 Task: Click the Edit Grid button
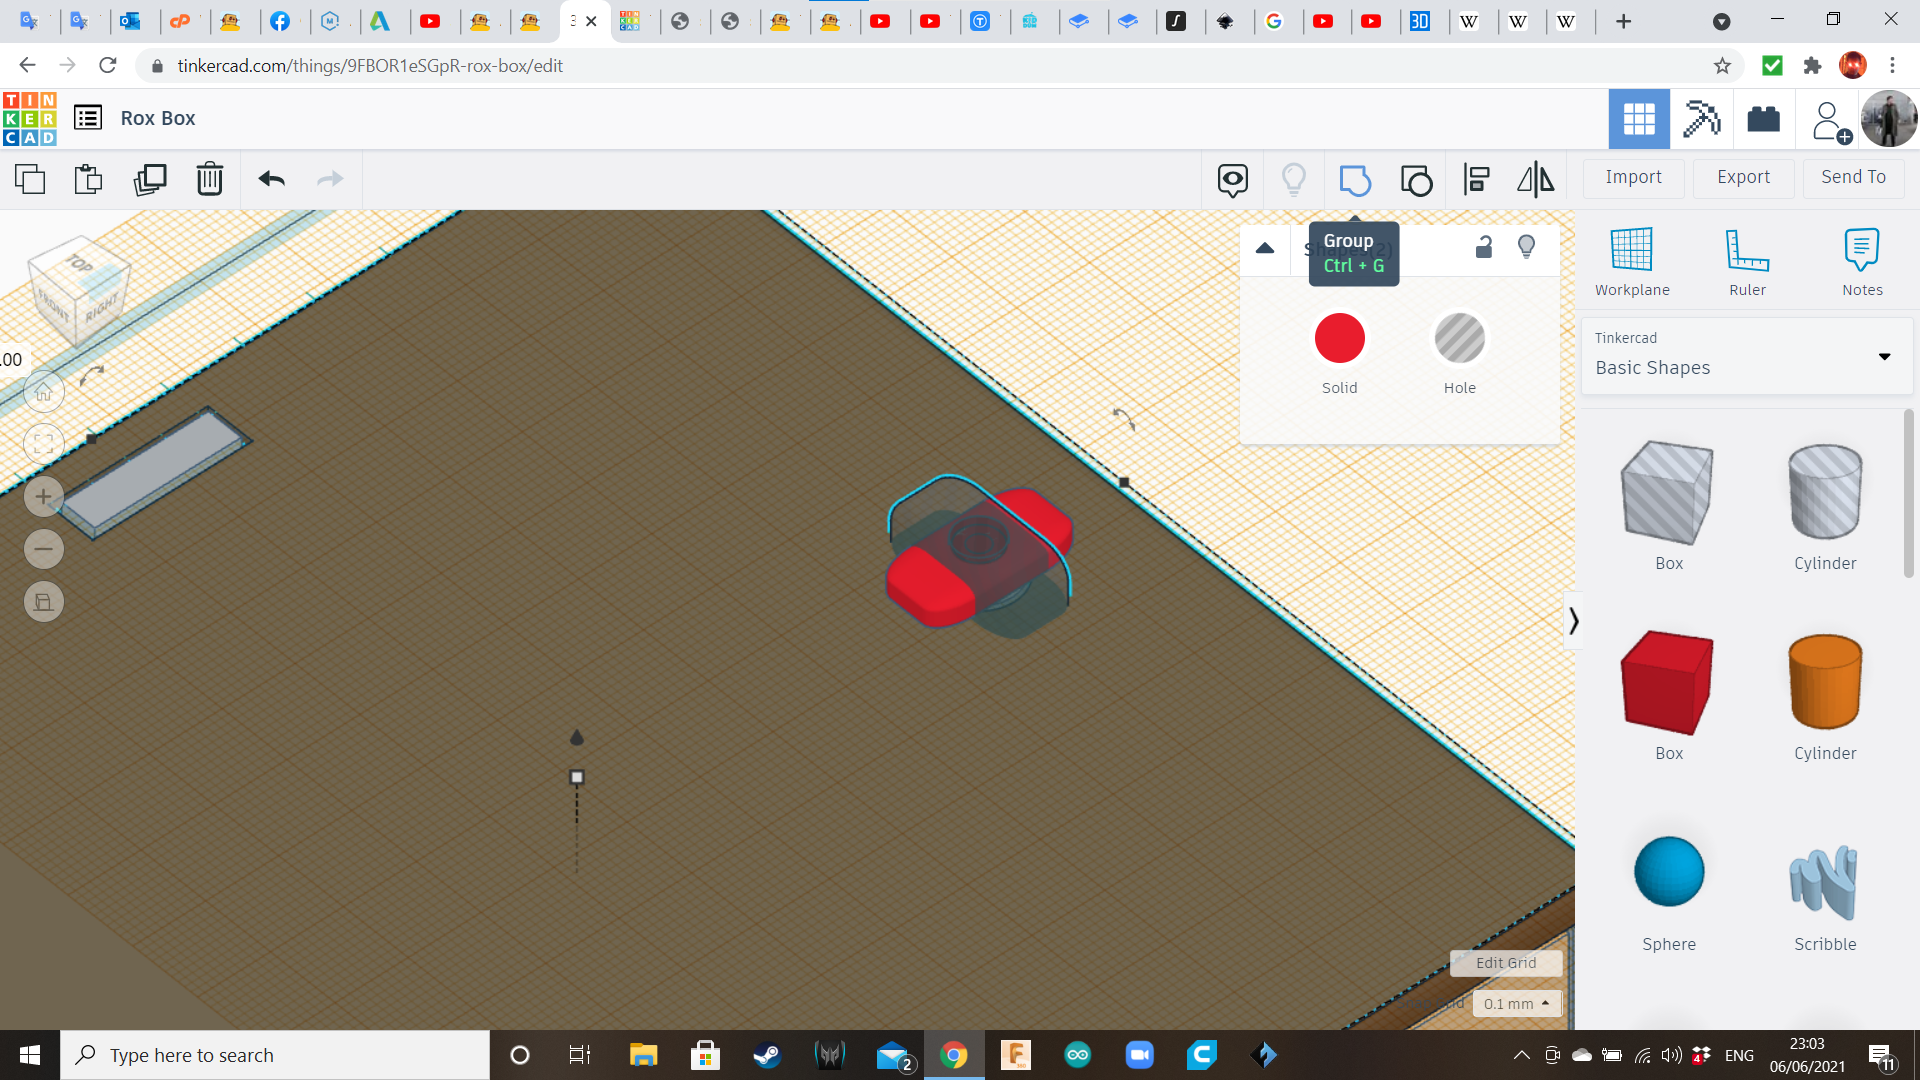coord(1505,963)
